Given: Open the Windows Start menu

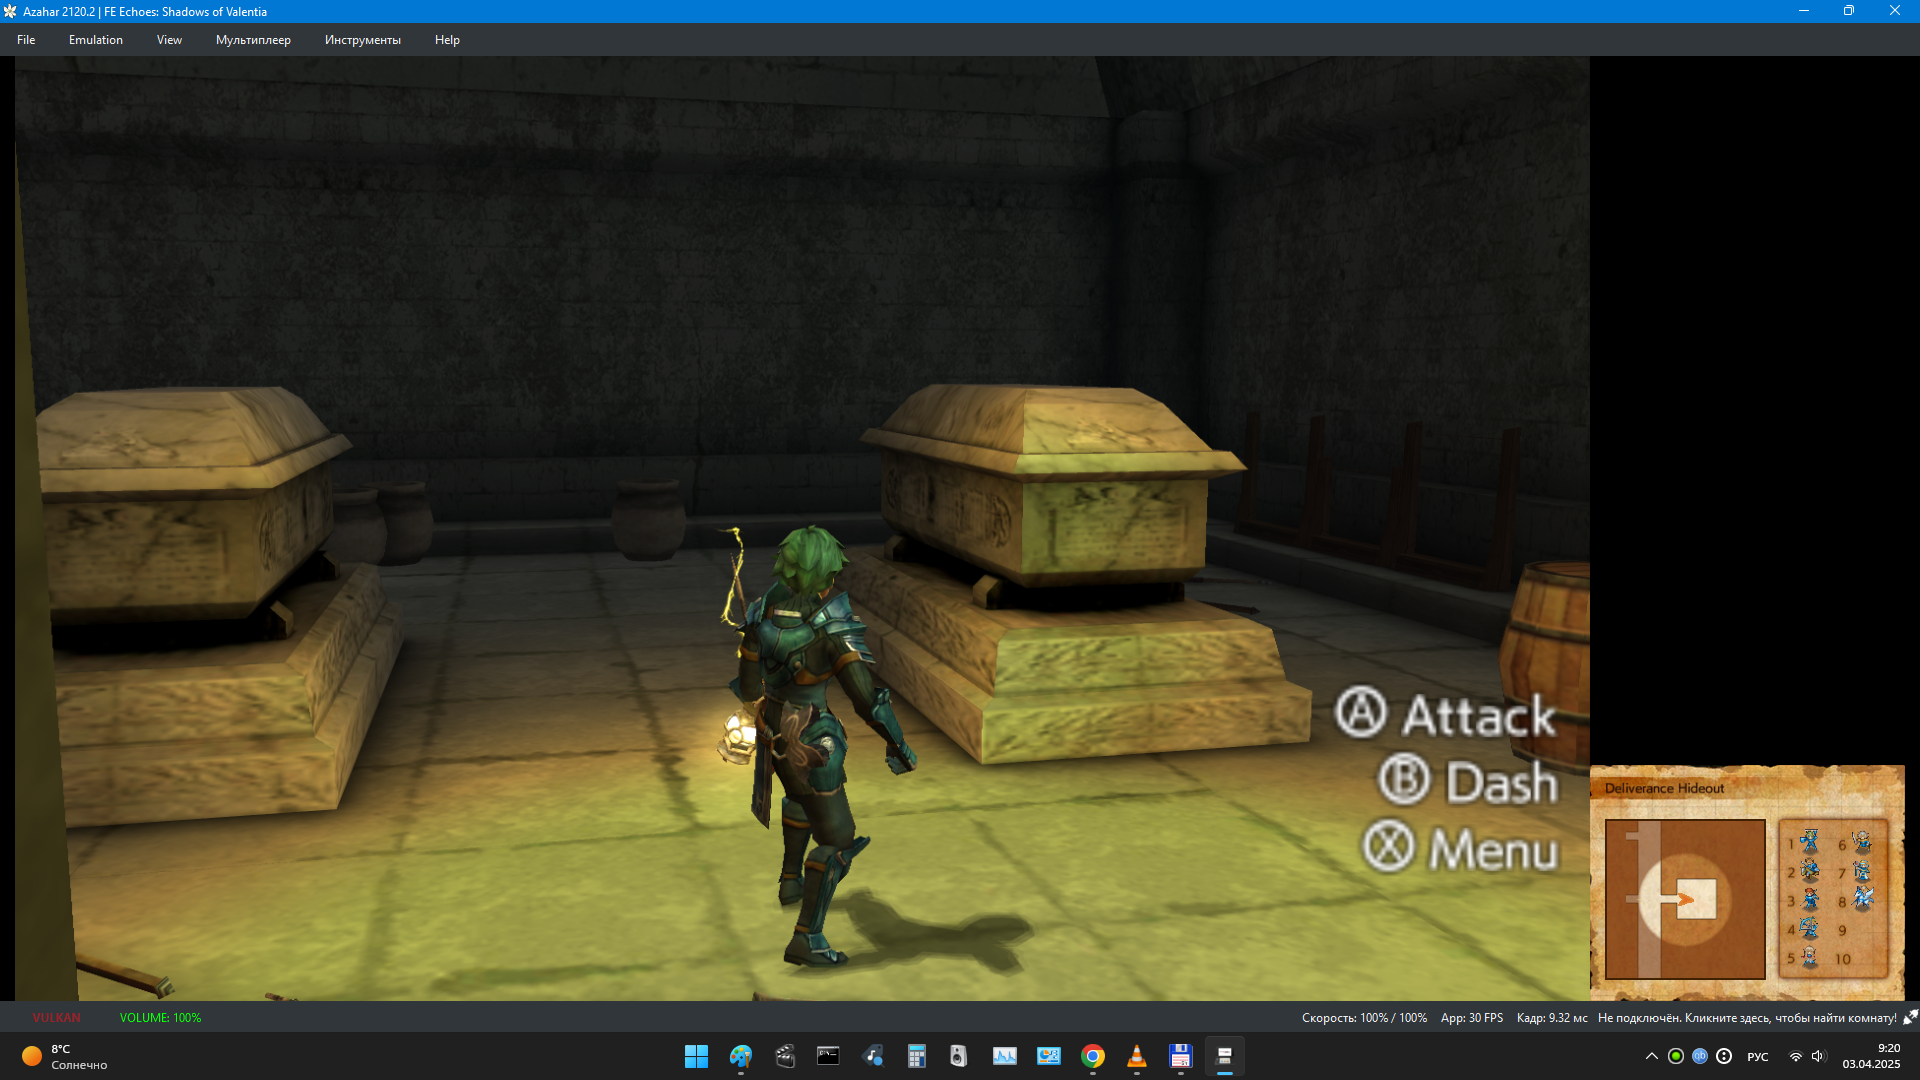Looking at the screenshot, I should pyautogui.click(x=696, y=1056).
